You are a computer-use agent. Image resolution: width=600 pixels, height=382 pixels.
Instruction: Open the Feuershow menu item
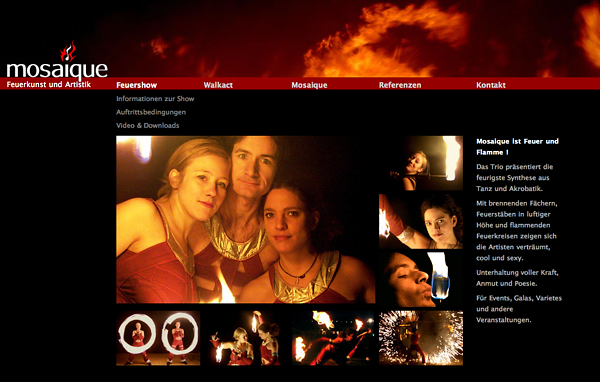(x=137, y=85)
